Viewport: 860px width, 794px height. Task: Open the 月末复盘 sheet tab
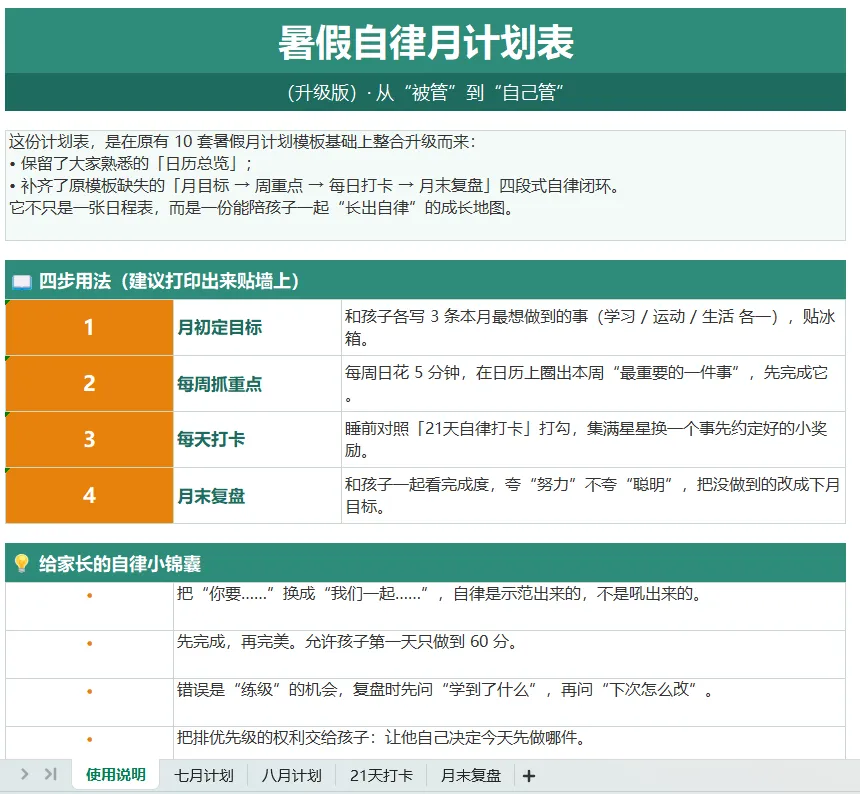(x=471, y=775)
